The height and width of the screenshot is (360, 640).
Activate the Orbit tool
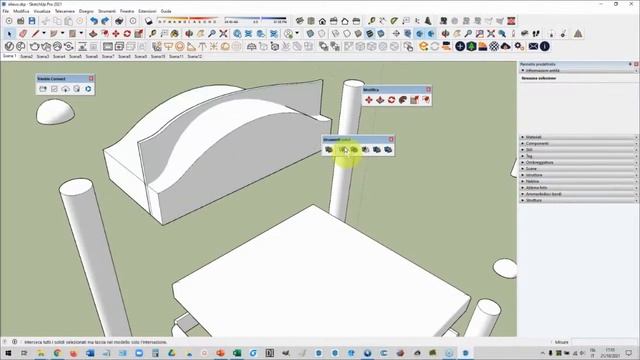click(x=189, y=34)
